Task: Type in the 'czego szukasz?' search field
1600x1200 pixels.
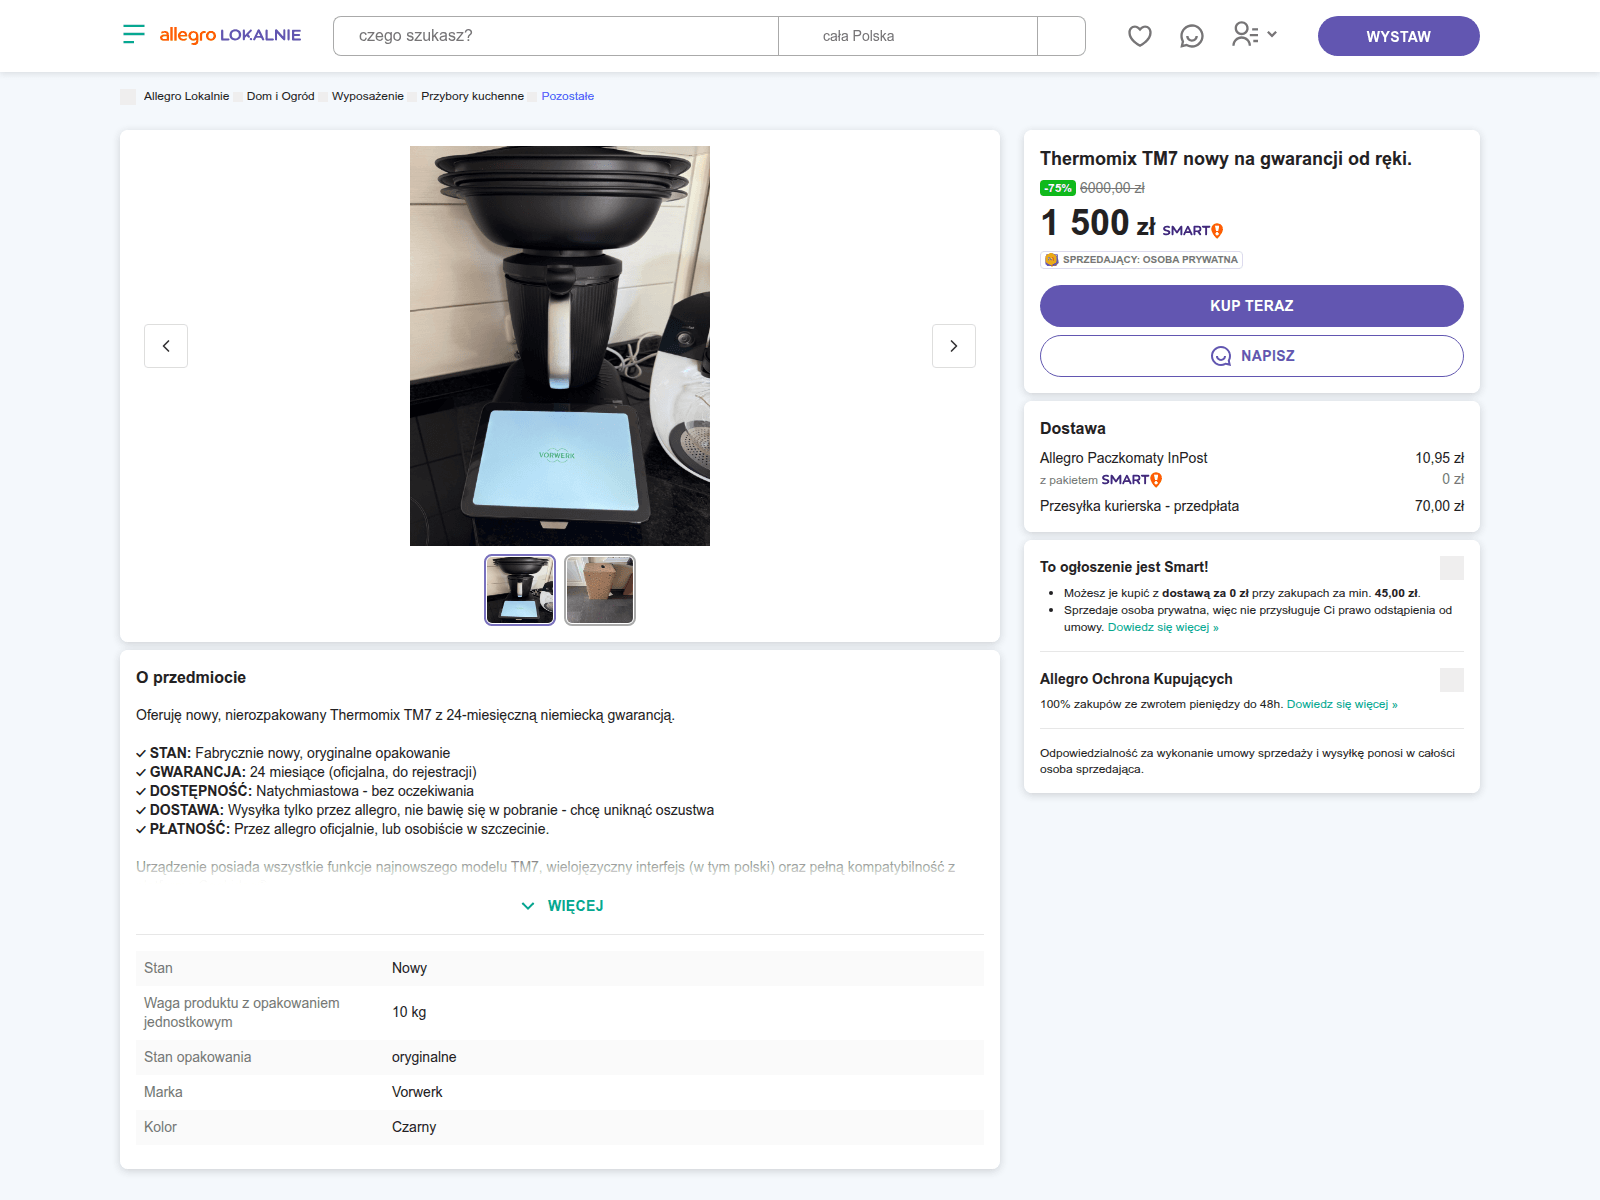Action: [555, 36]
